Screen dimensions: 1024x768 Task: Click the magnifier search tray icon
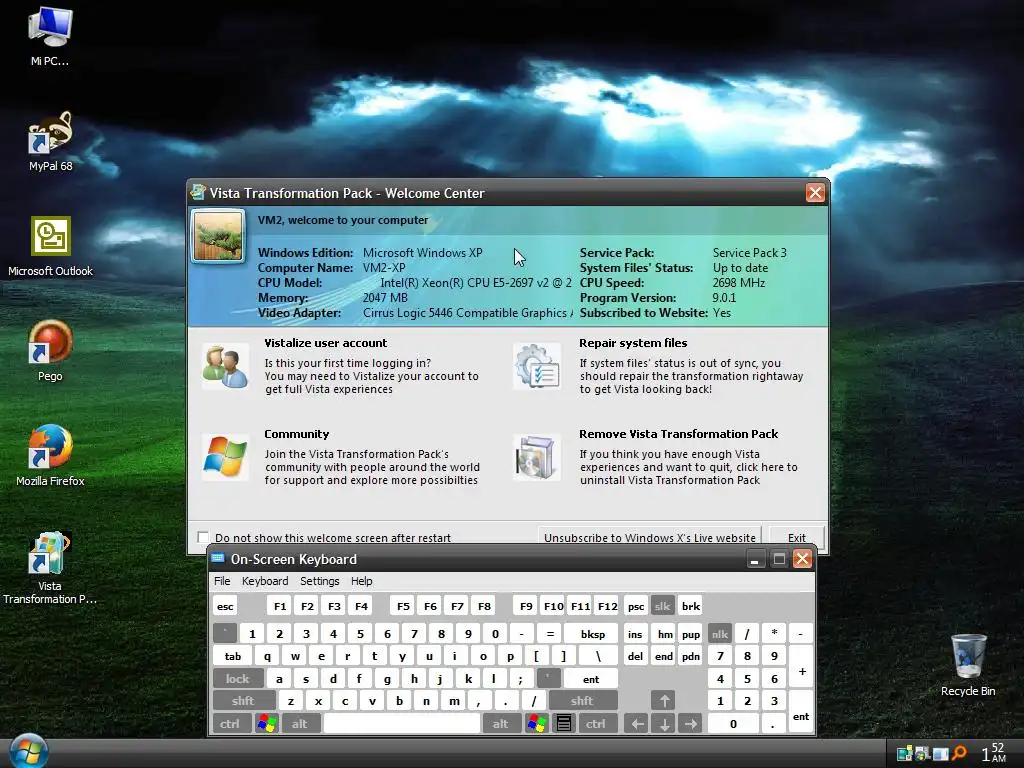coord(959,754)
